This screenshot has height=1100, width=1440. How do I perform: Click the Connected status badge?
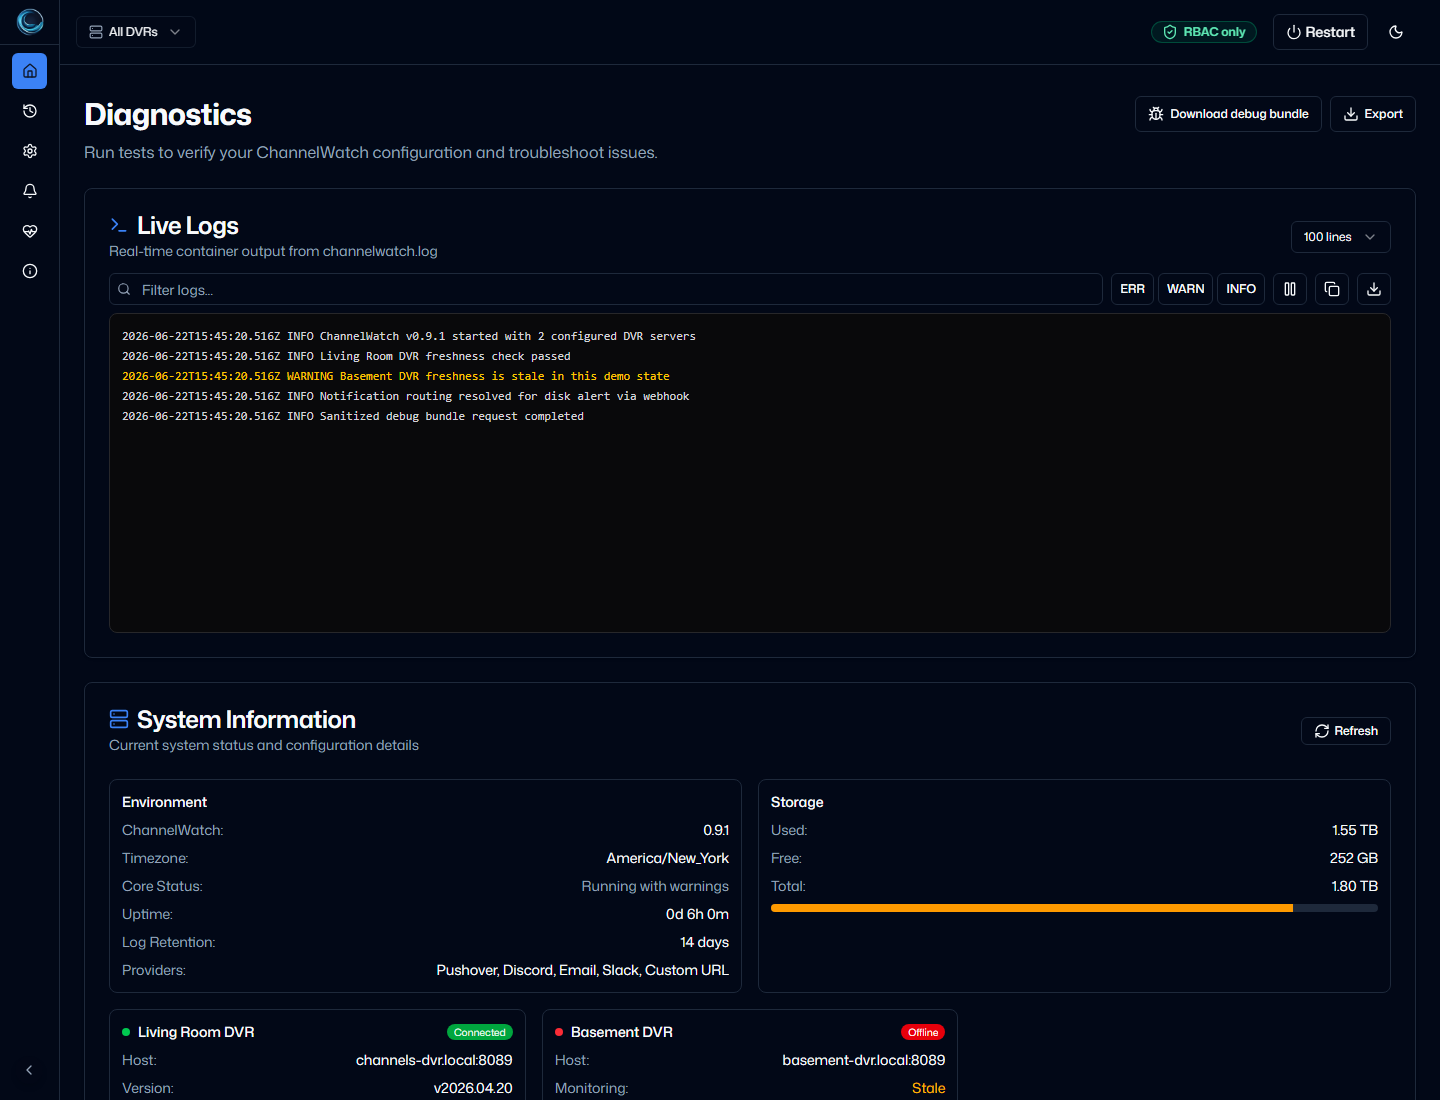(x=480, y=1032)
